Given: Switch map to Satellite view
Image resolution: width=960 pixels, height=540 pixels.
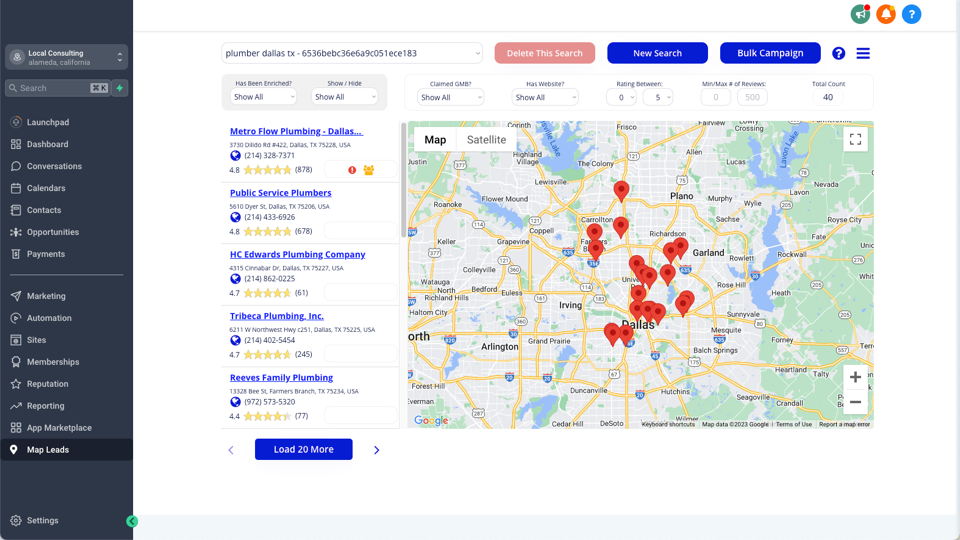Looking at the screenshot, I should pos(486,140).
